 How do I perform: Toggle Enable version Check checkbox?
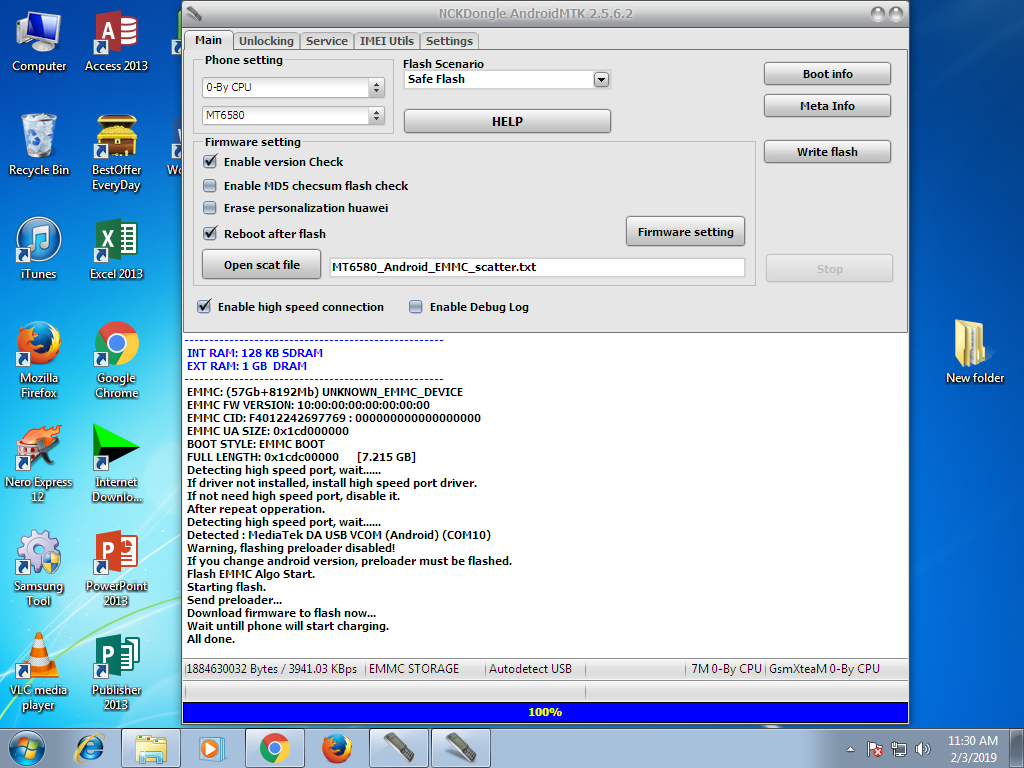tap(210, 161)
